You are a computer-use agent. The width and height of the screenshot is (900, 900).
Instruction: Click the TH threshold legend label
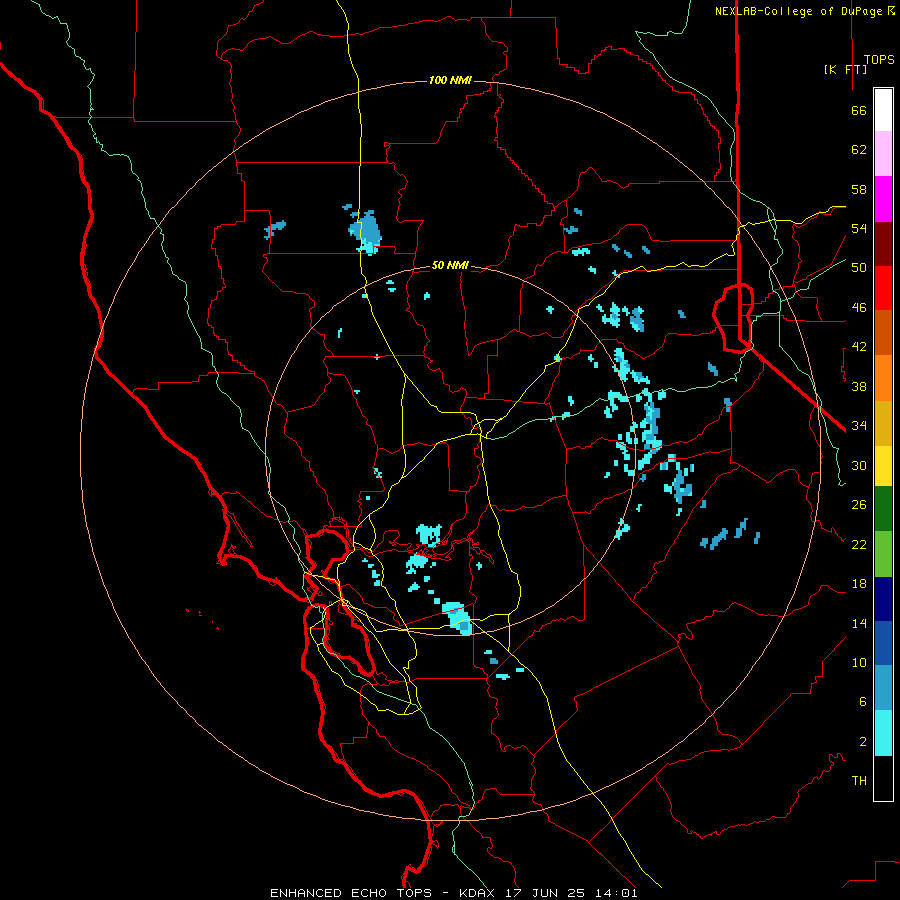pos(859,781)
